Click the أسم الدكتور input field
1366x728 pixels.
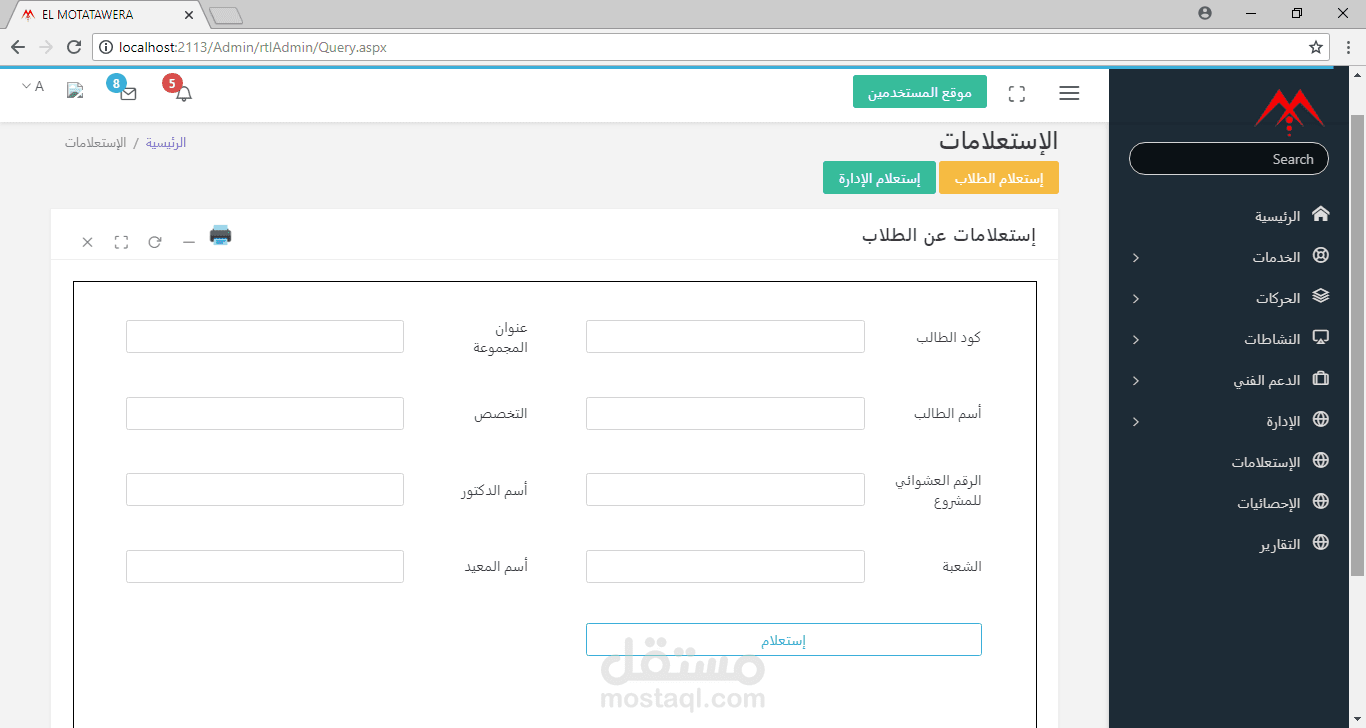(x=265, y=490)
